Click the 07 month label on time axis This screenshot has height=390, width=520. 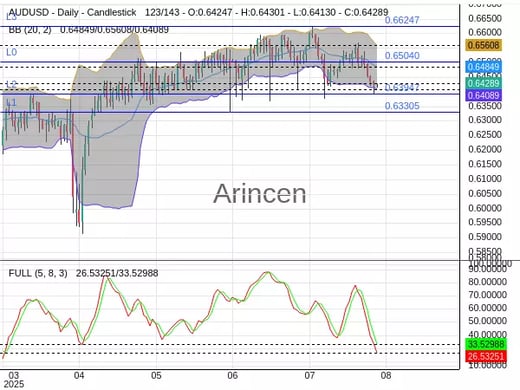(309, 376)
